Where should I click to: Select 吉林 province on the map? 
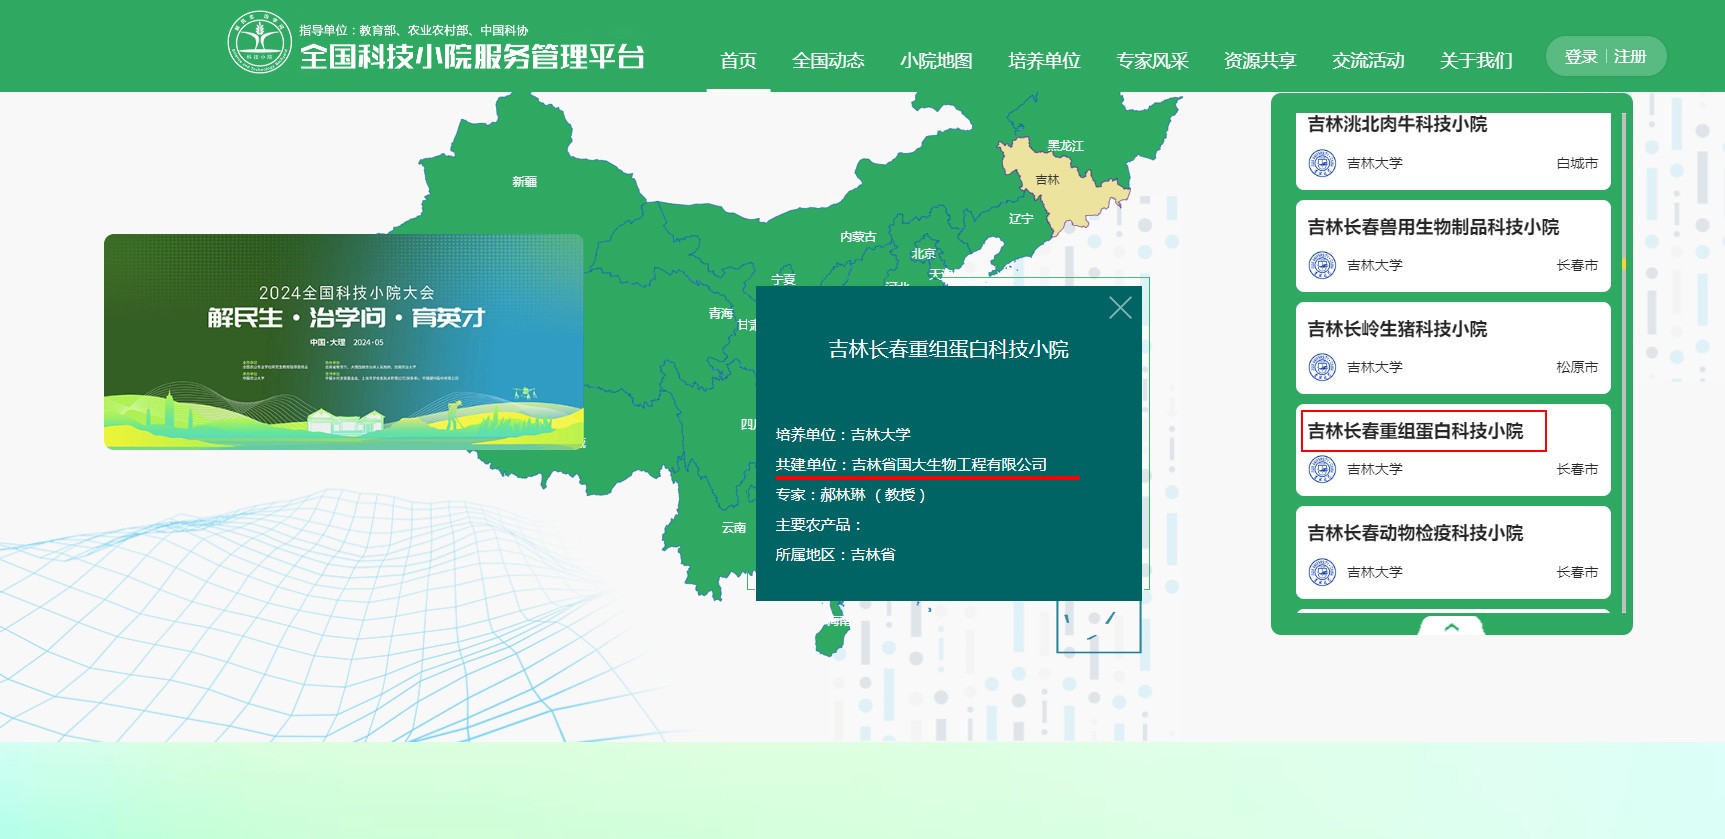[1047, 180]
